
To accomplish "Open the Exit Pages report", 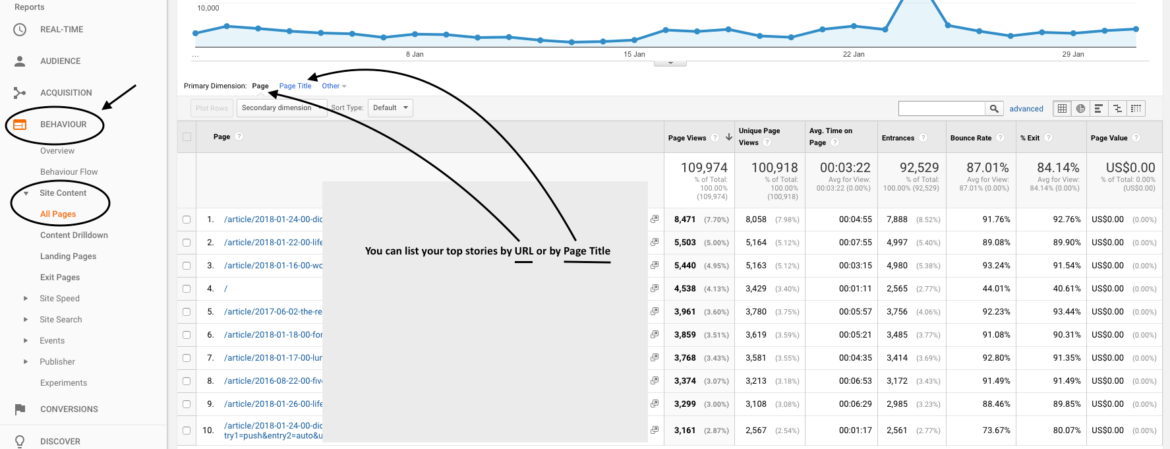I will coord(60,277).
